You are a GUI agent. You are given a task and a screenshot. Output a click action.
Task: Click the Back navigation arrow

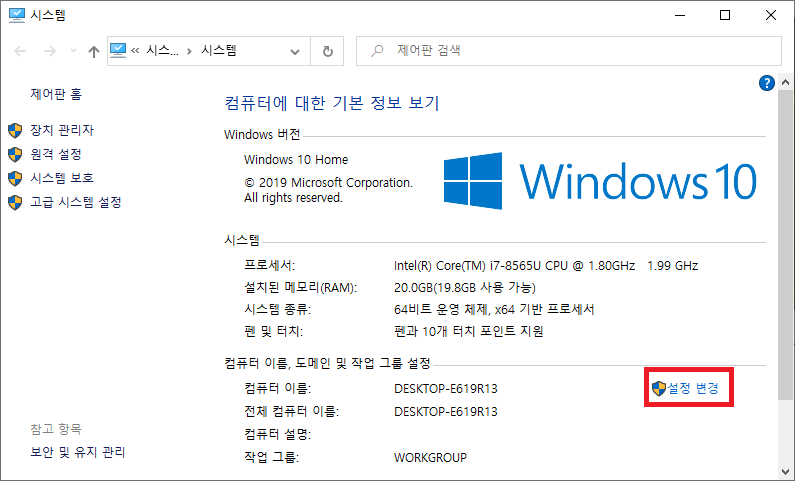click(x=20, y=51)
